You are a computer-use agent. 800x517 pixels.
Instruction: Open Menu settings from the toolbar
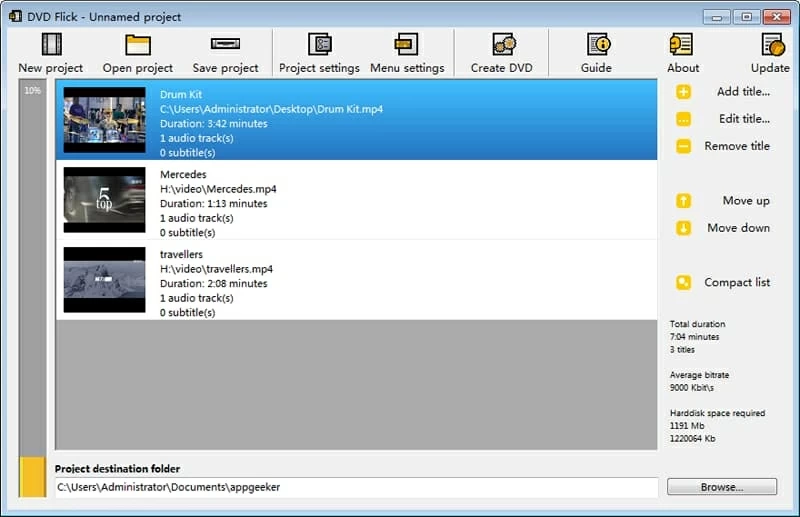(406, 46)
